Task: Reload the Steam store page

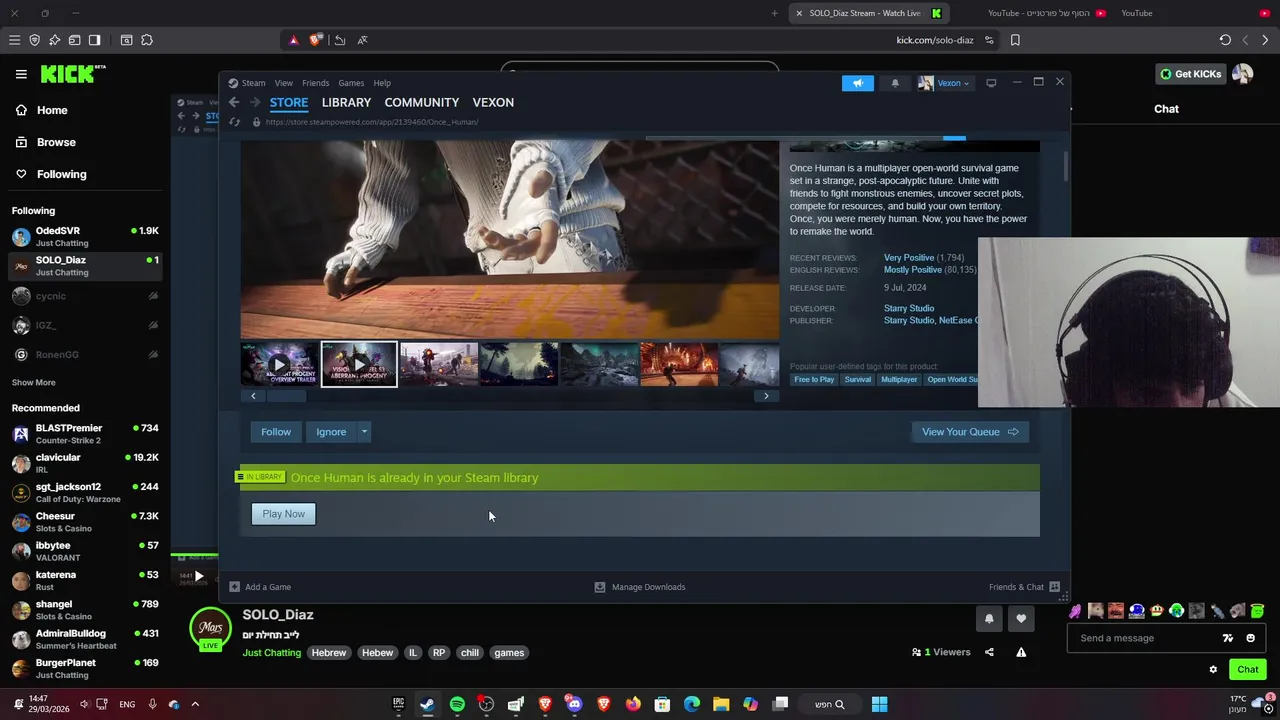Action: pyautogui.click(x=234, y=122)
